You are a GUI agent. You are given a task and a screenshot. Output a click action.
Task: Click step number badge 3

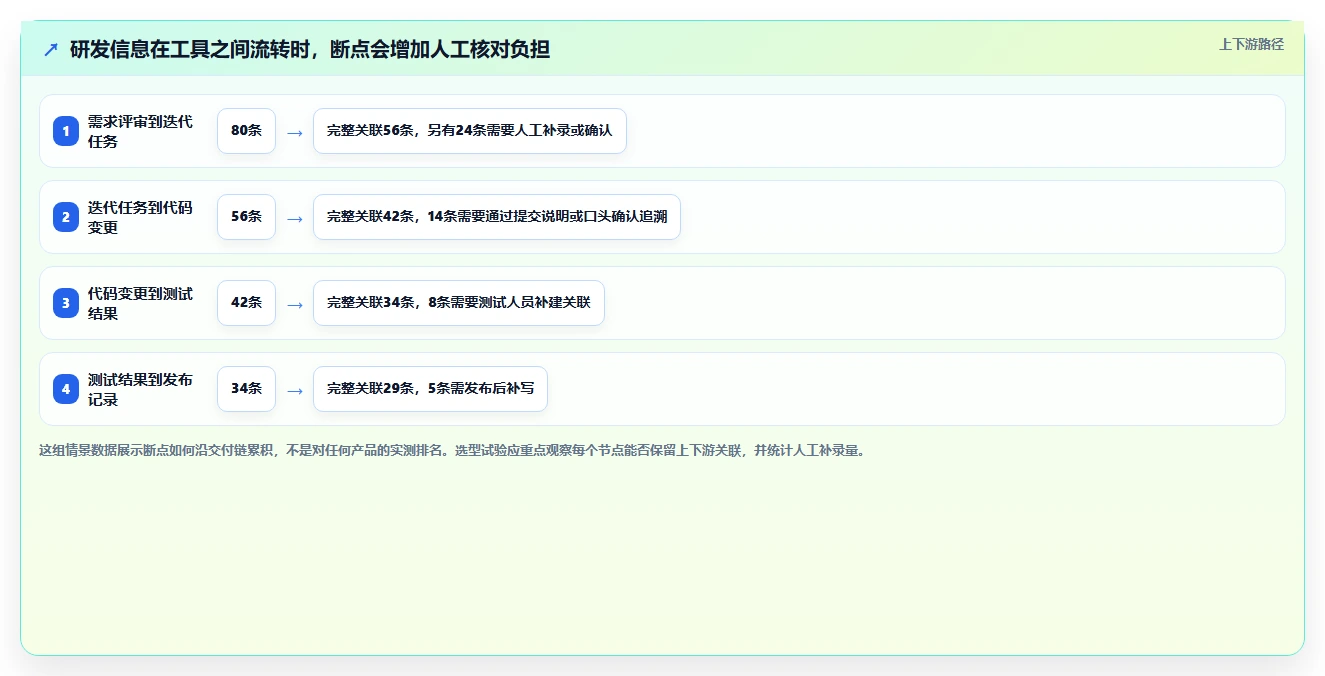[x=66, y=303]
